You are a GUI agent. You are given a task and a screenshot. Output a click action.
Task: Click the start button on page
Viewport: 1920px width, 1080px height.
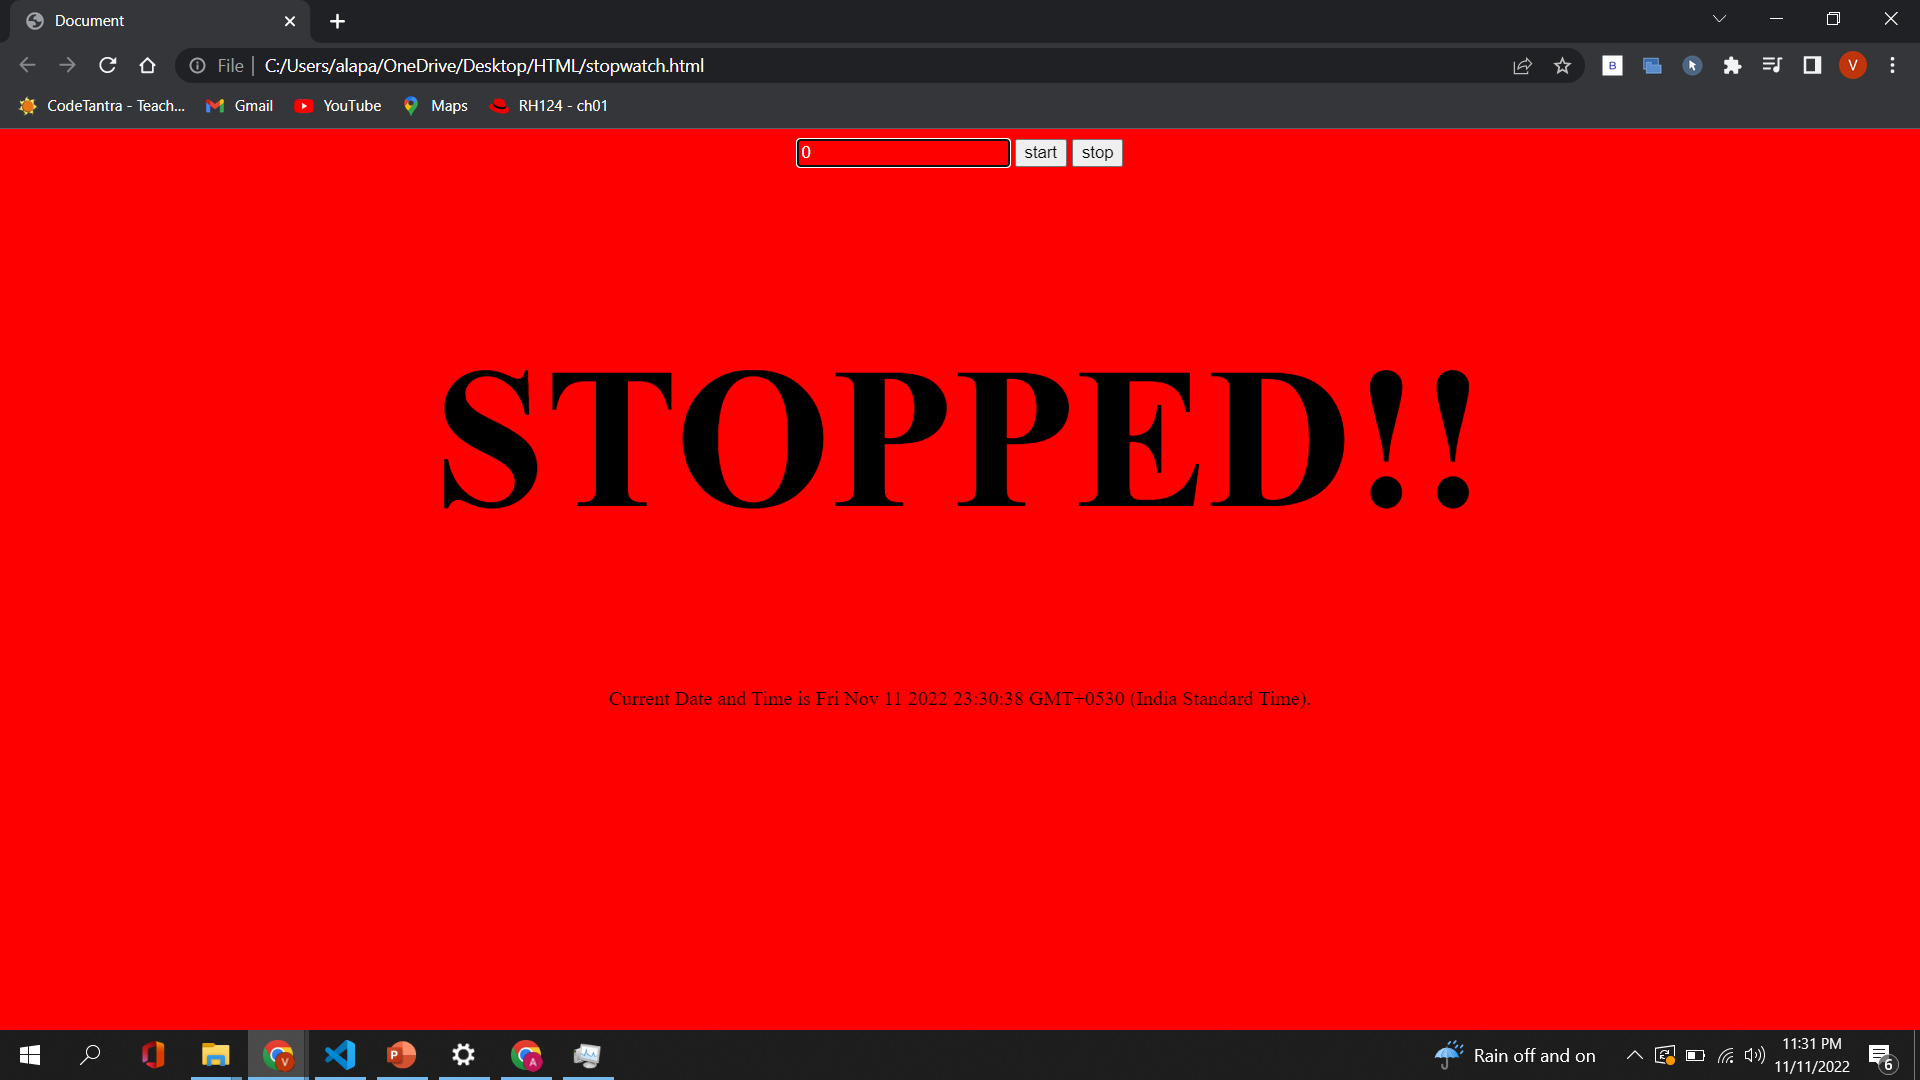(x=1040, y=153)
